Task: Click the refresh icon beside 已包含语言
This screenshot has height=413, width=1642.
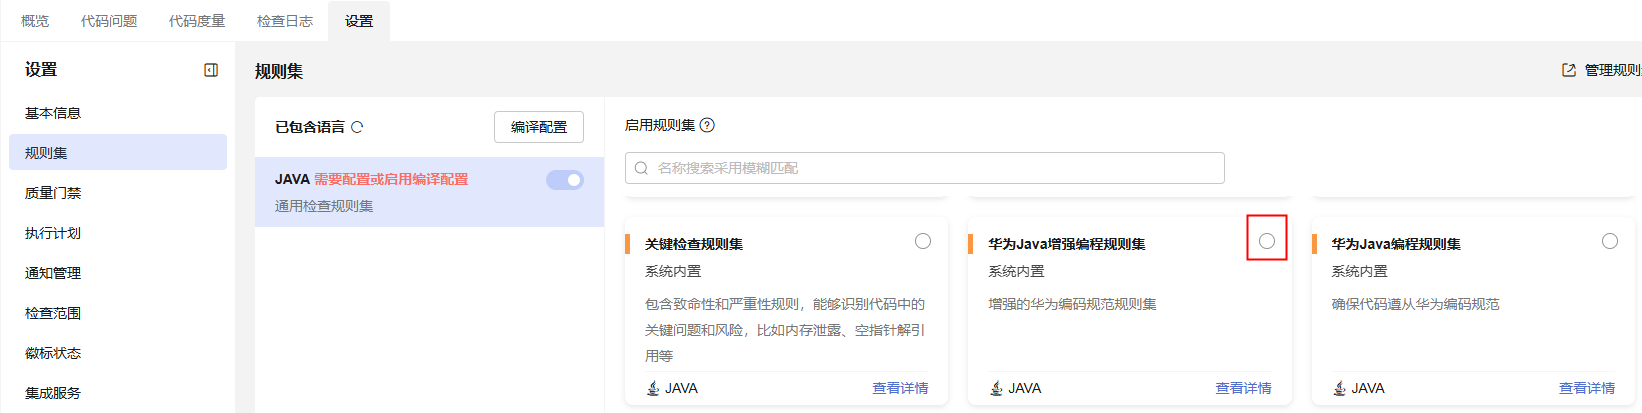Action: (357, 127)
